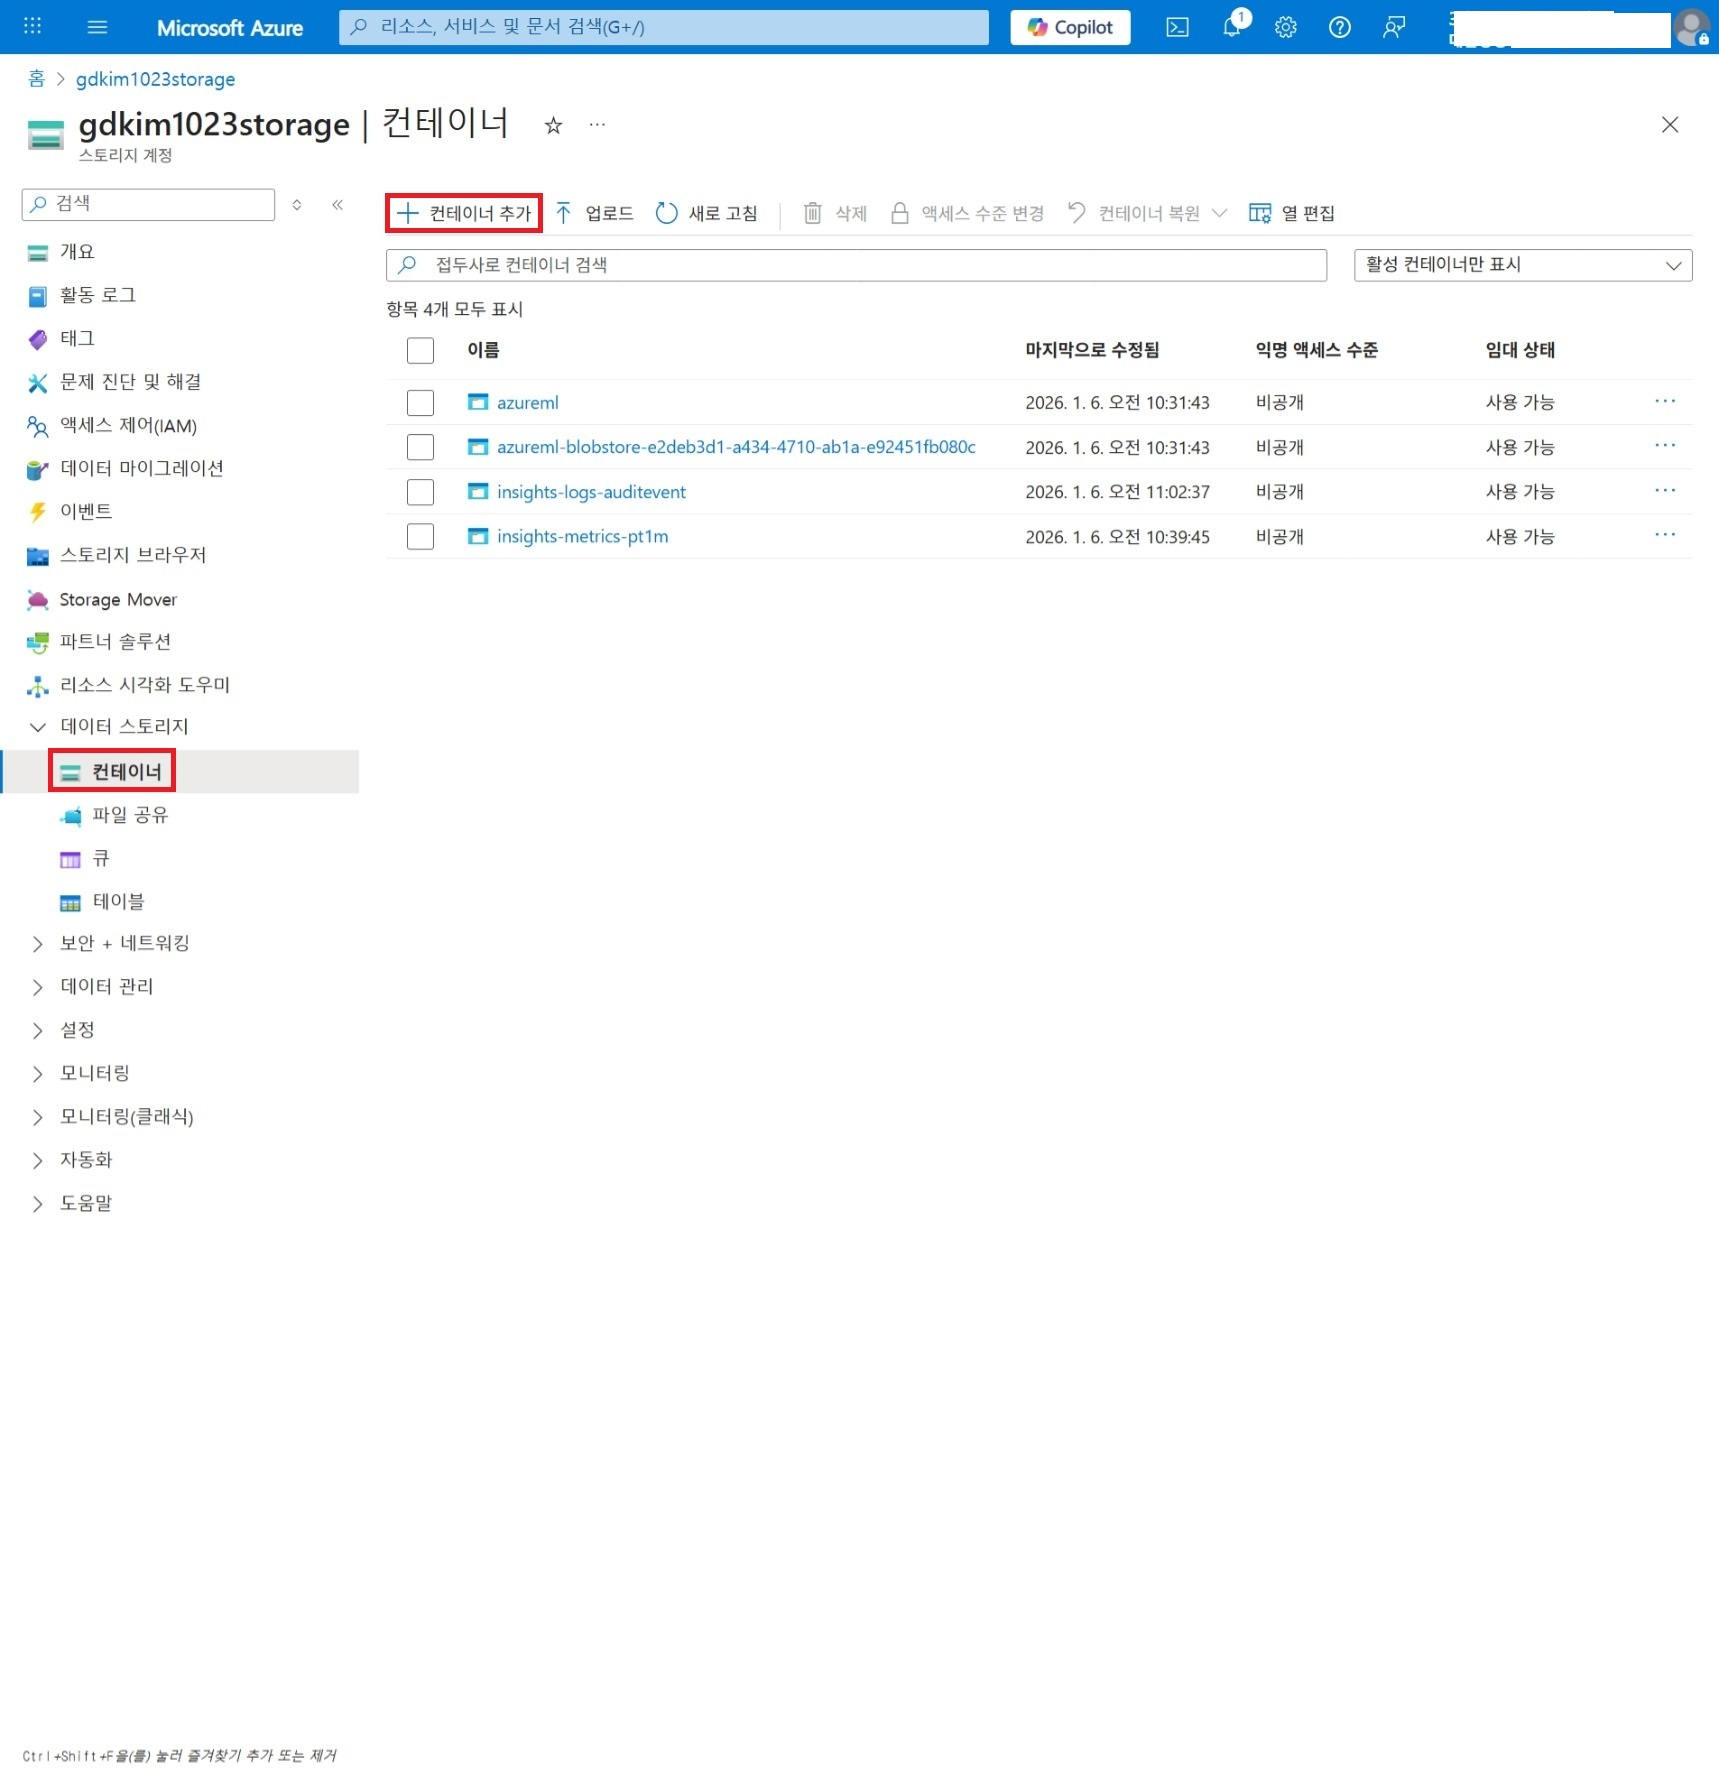Check the insights-metrics-pt1m checkbox
Image resolution: width=1719 pixels, height=1769 pixels.
pos(420,537)
